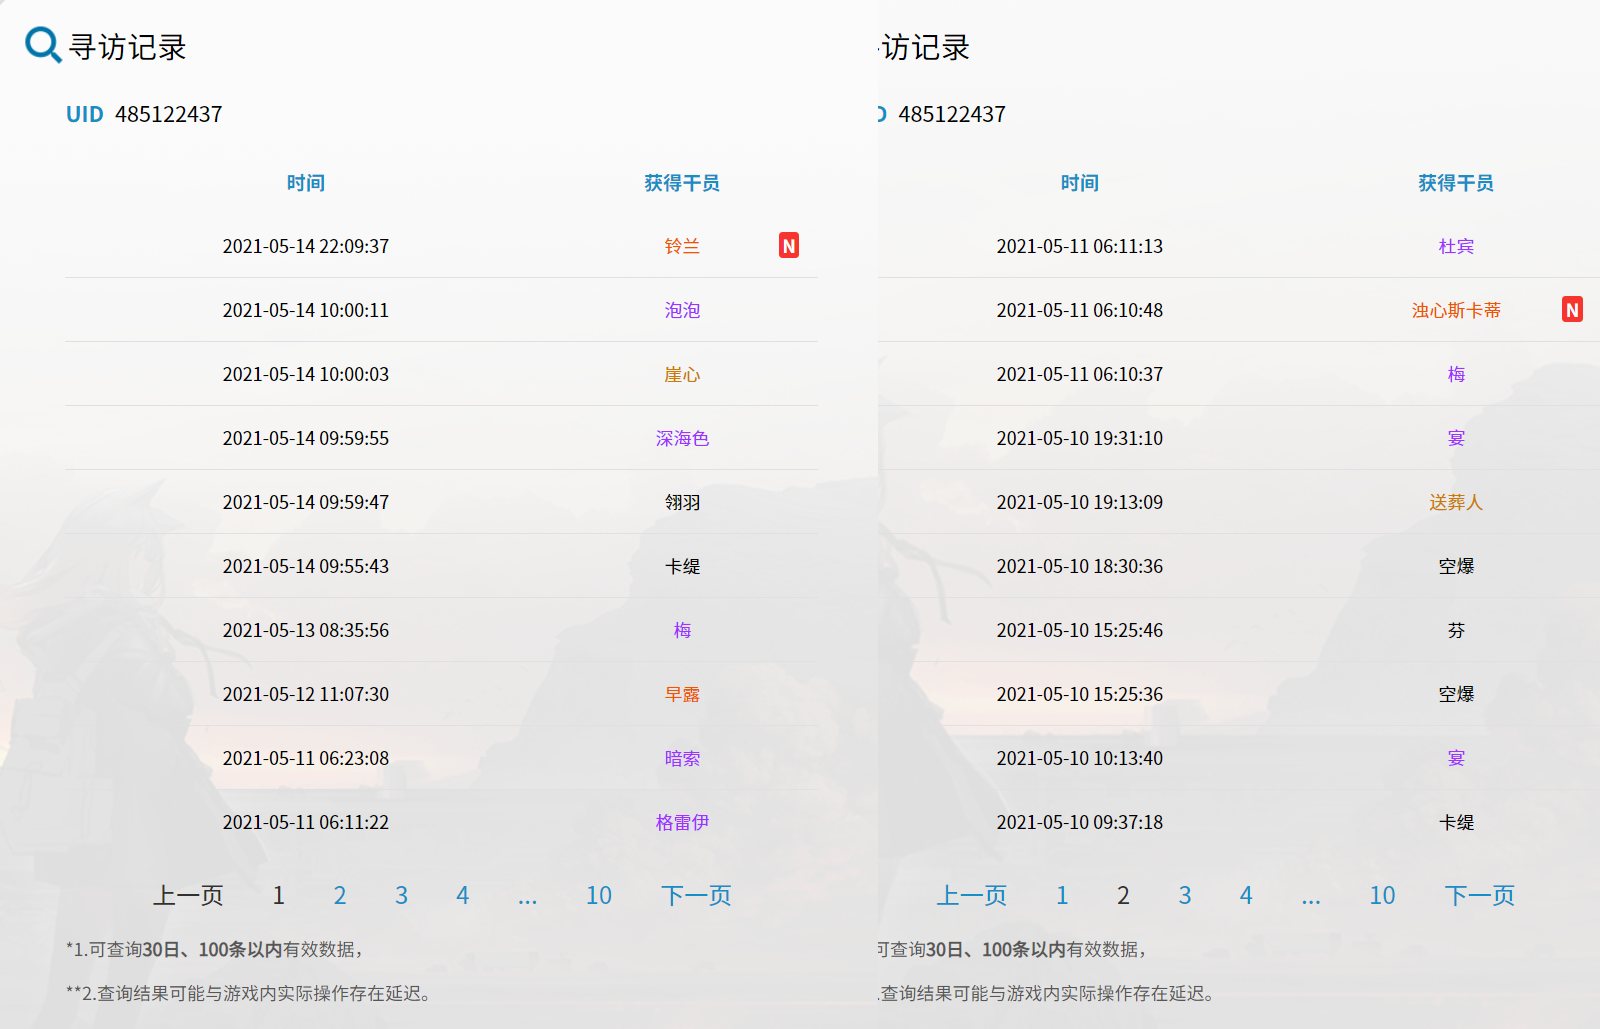1600x1029 pixels.
Task: Click the timestamp 2021-05-10 15:25:46
Action: tap(1080, 630)
